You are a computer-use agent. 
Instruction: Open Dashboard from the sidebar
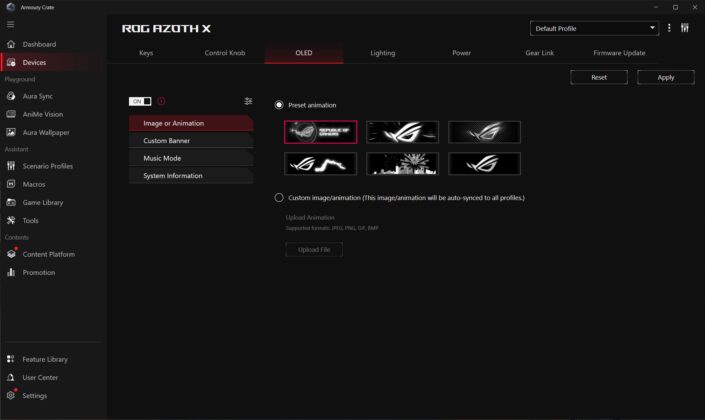39,44
